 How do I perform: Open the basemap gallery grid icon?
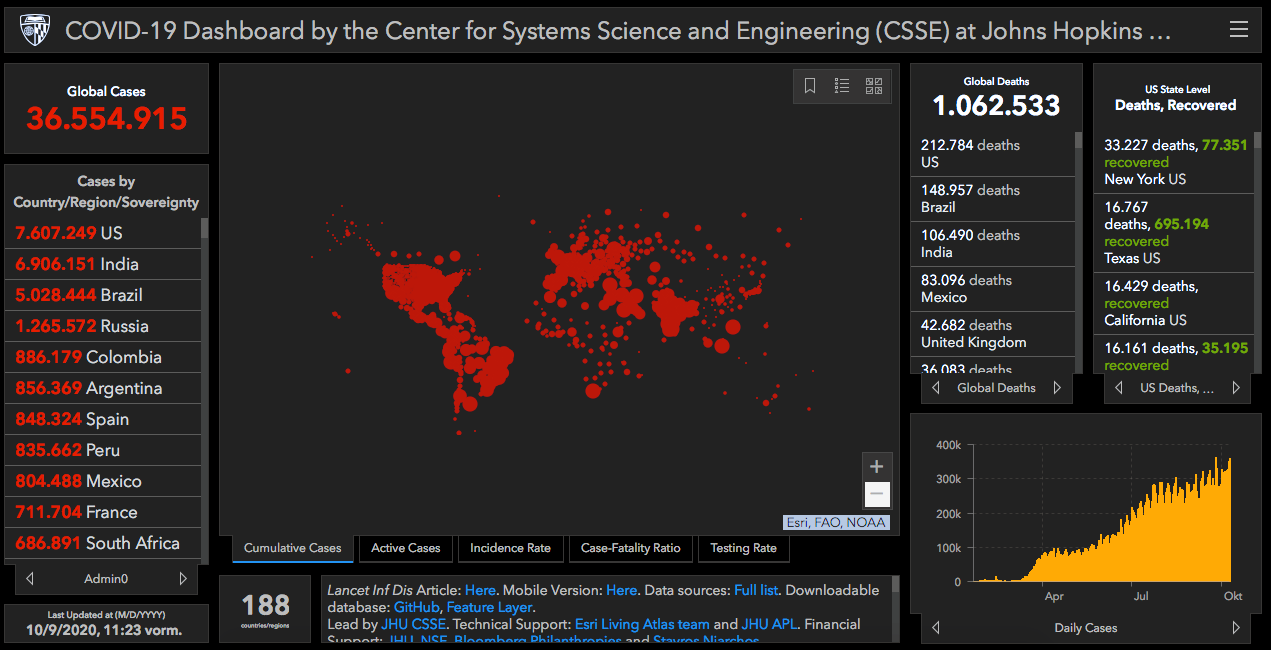click(x=874, y=86)
